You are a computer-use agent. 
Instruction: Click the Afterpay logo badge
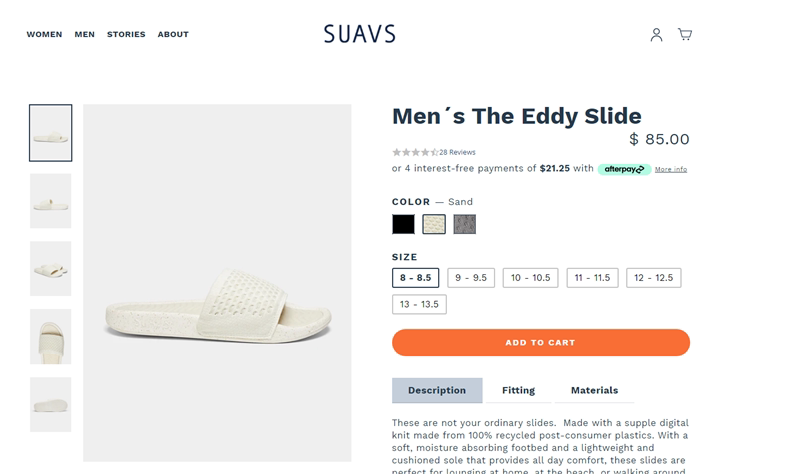click(x=625, y=169)
